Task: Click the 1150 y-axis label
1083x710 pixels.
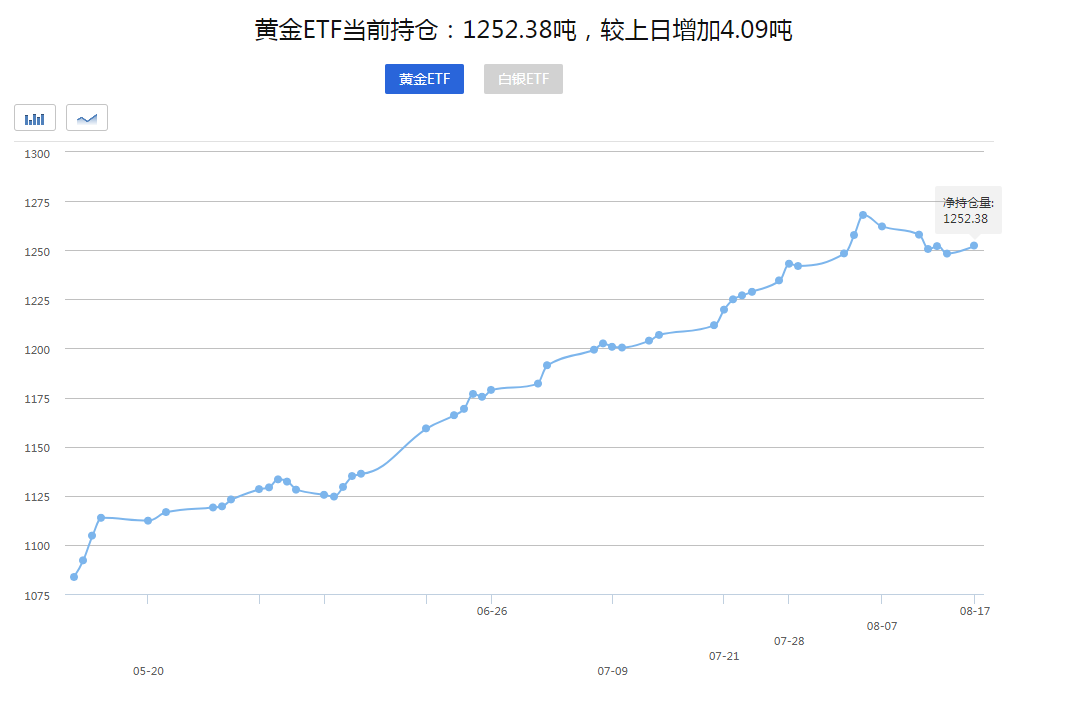Action: point(37,448)
